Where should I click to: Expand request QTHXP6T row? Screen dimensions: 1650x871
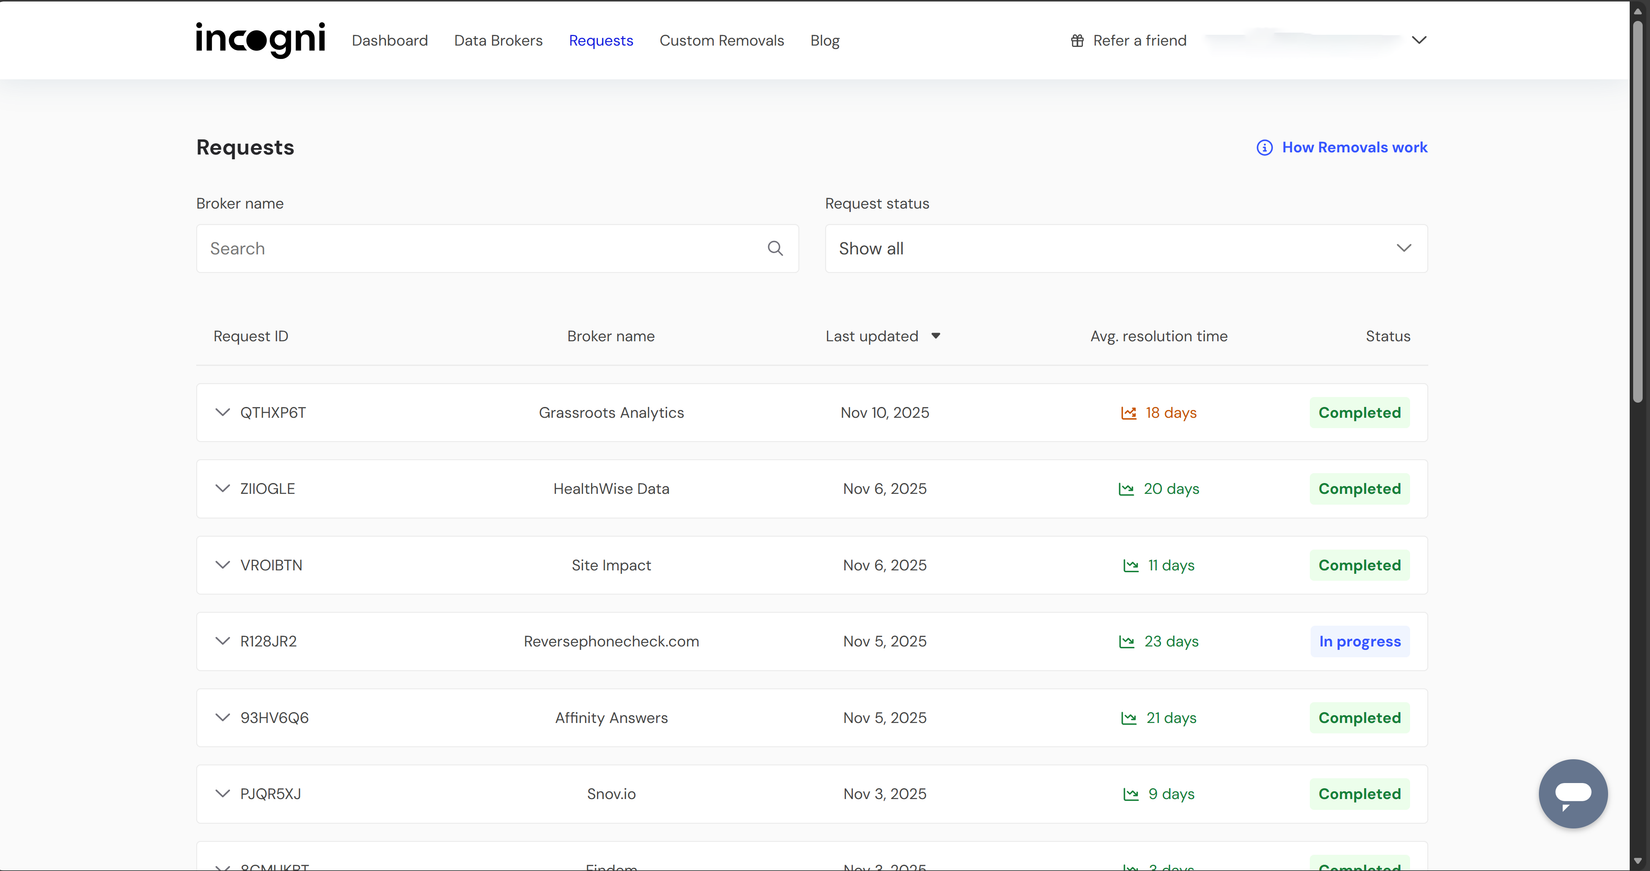pos(222,412)
